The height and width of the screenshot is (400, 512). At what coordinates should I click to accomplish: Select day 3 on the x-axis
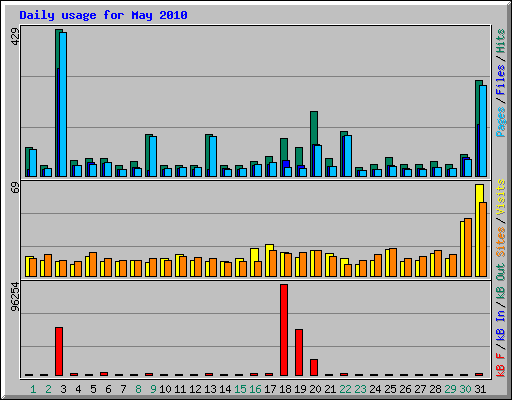[x=63, y=389]
